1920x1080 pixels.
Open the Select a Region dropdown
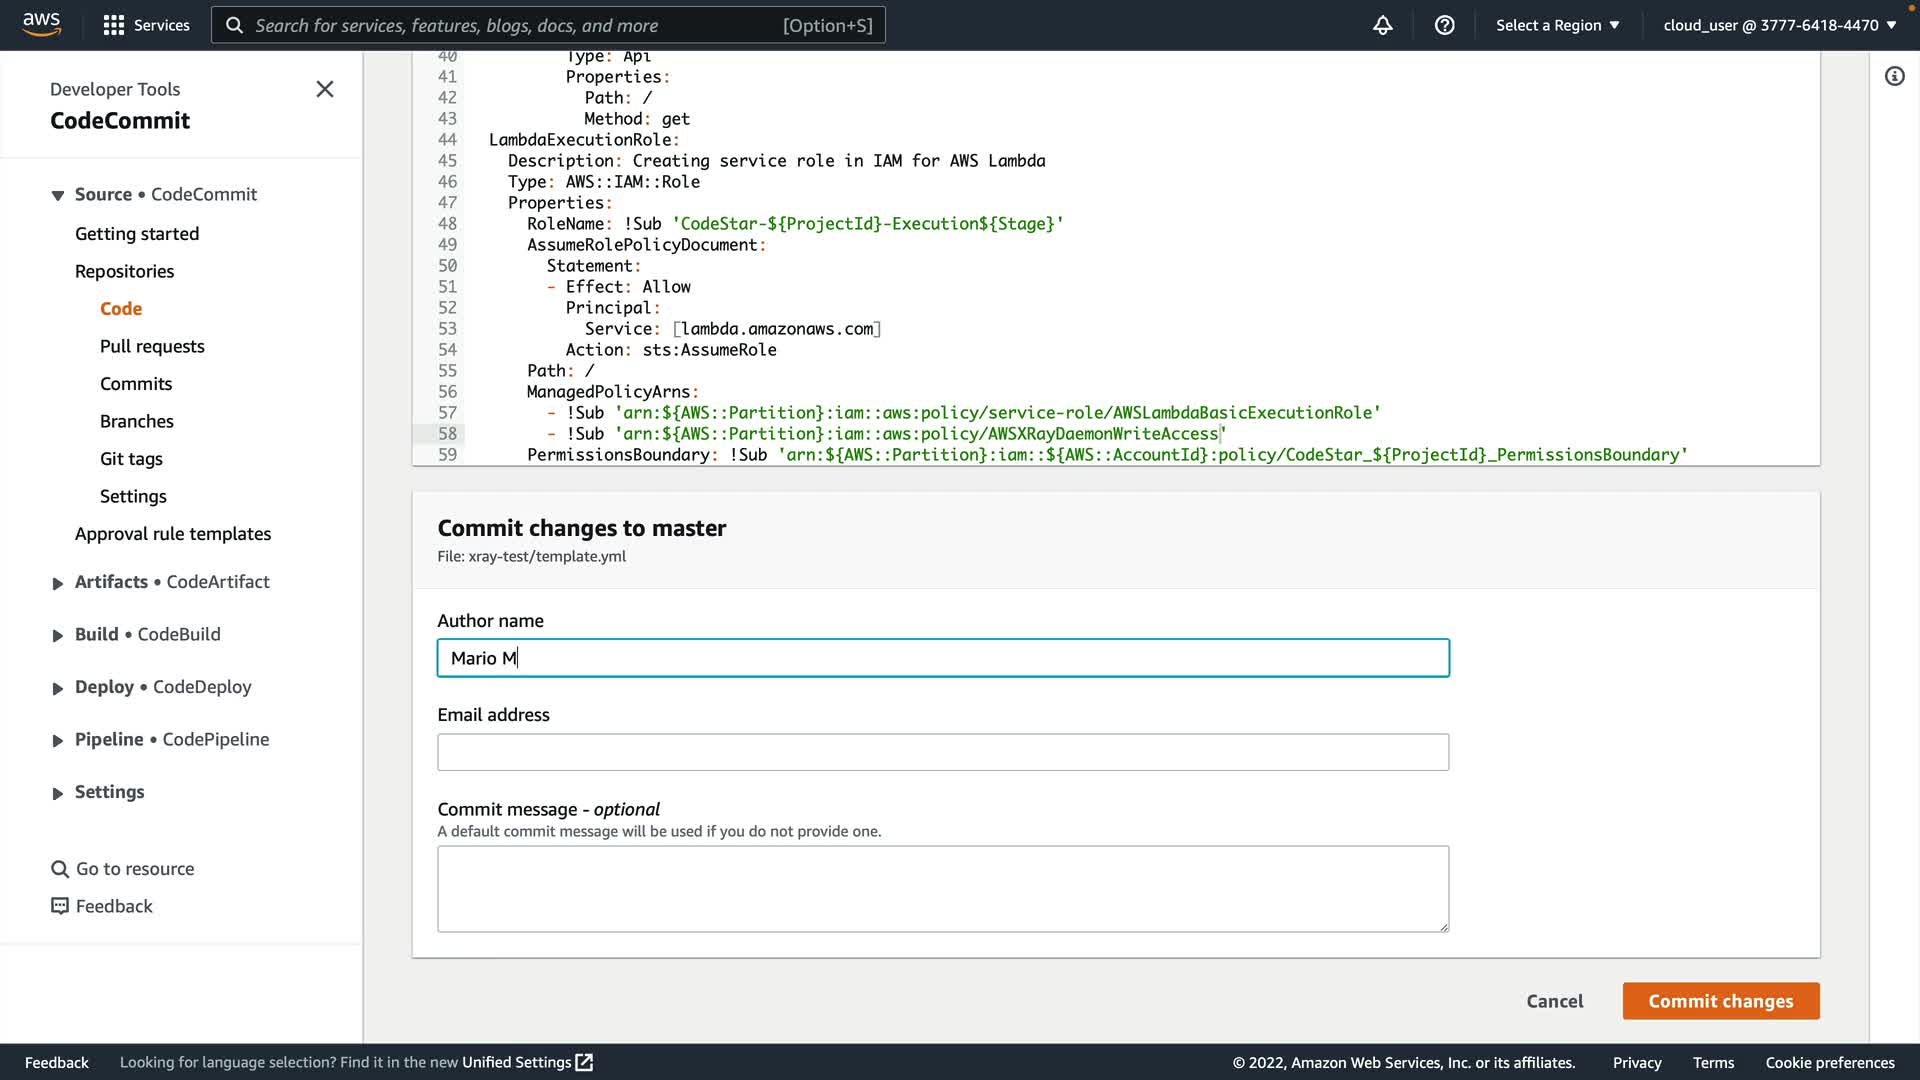1557,25
